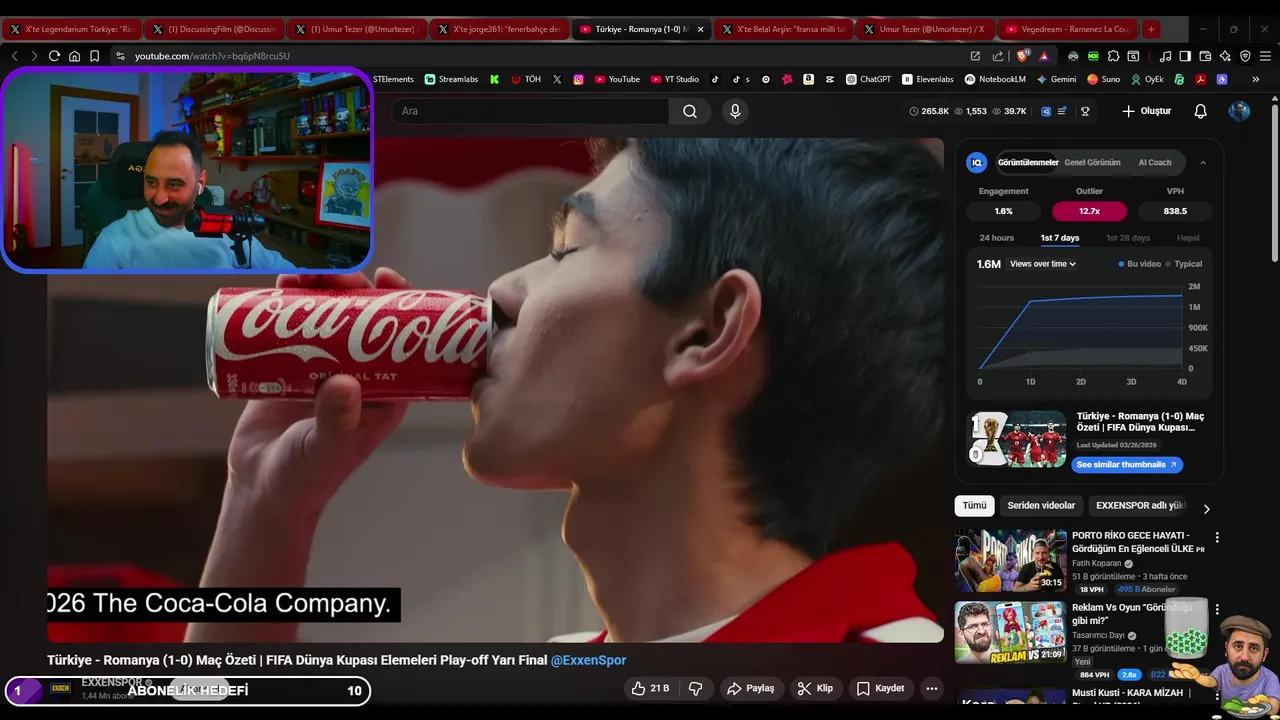
Task: Open the NotebookLM bookmark
Action: [x=995, y=79]
